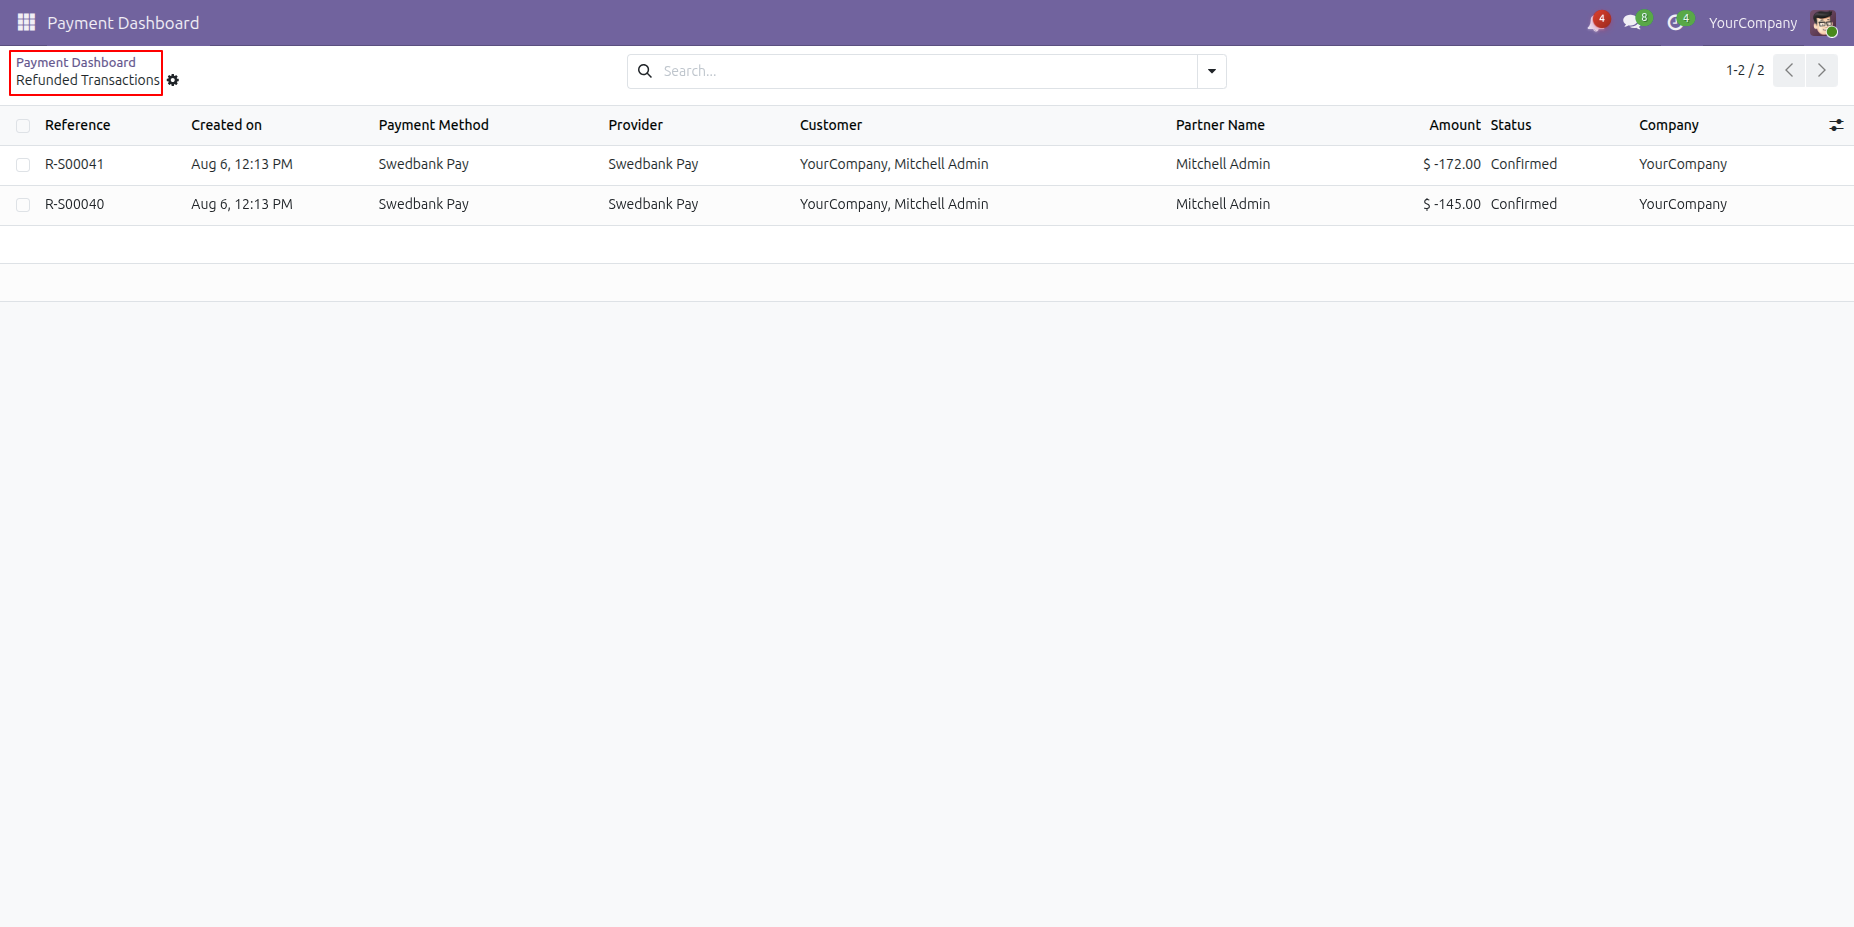The width and height of the screenshot is (1854, 927).
Task: Click Mitchell Admin partner name for R-S00041
Action: [x=1223, y=164]
